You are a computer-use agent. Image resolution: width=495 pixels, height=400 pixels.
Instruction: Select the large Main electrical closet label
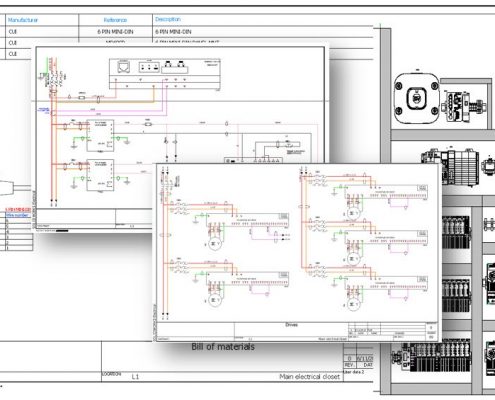pos(309,377)
